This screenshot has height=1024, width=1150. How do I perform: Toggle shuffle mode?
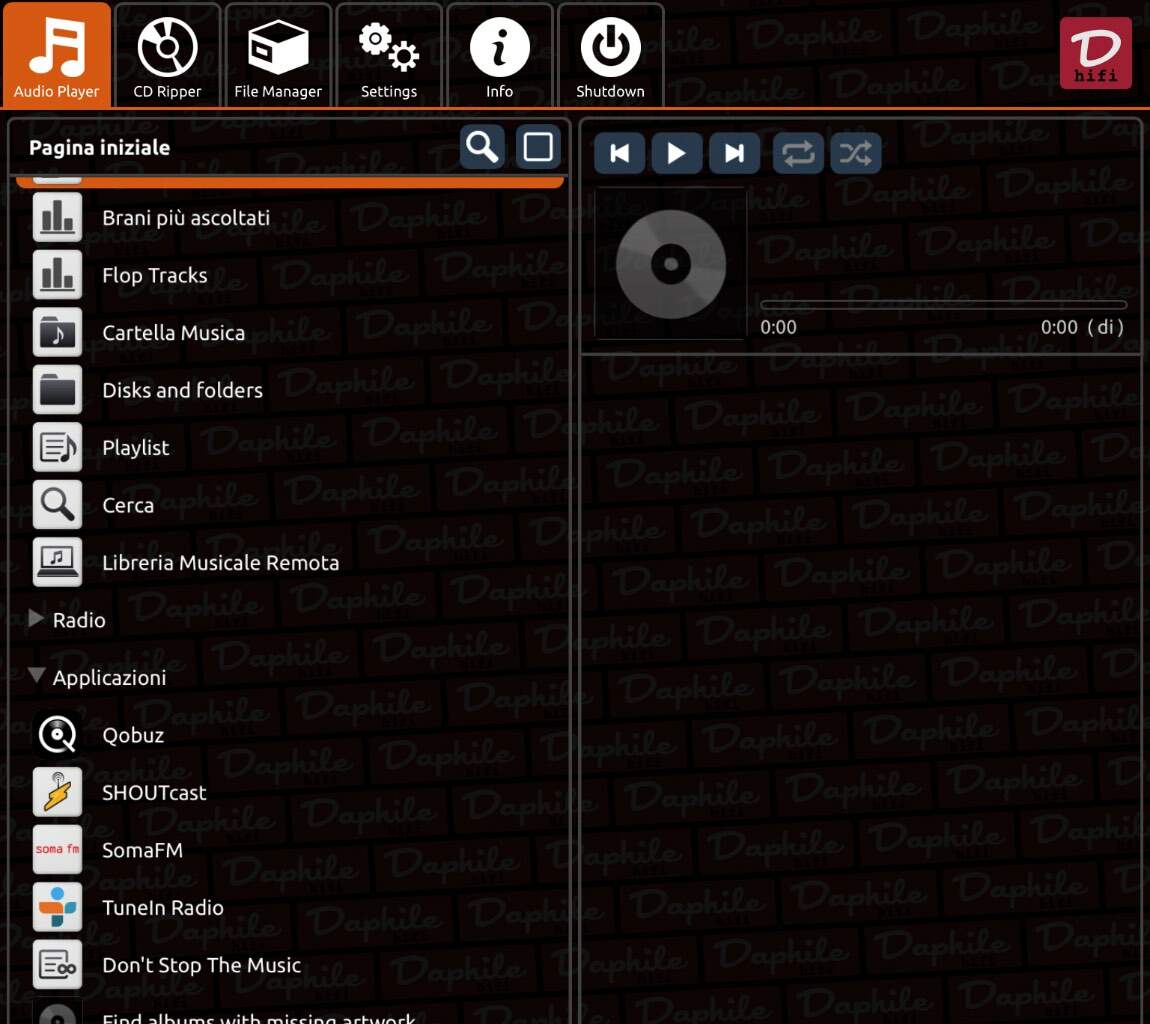click(x=856, y=153)
